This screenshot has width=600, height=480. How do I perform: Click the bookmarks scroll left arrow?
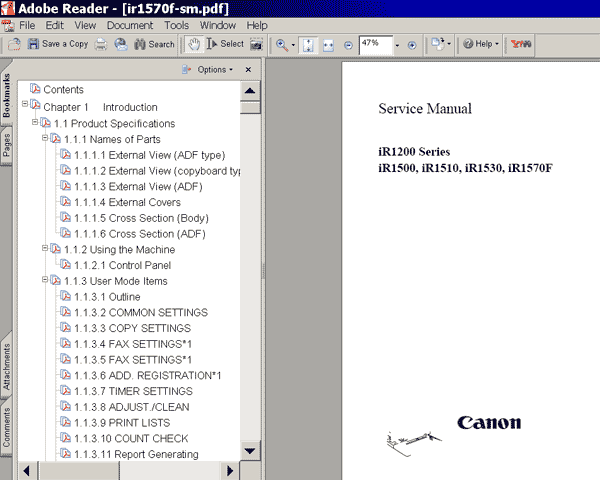pos(27,470)
